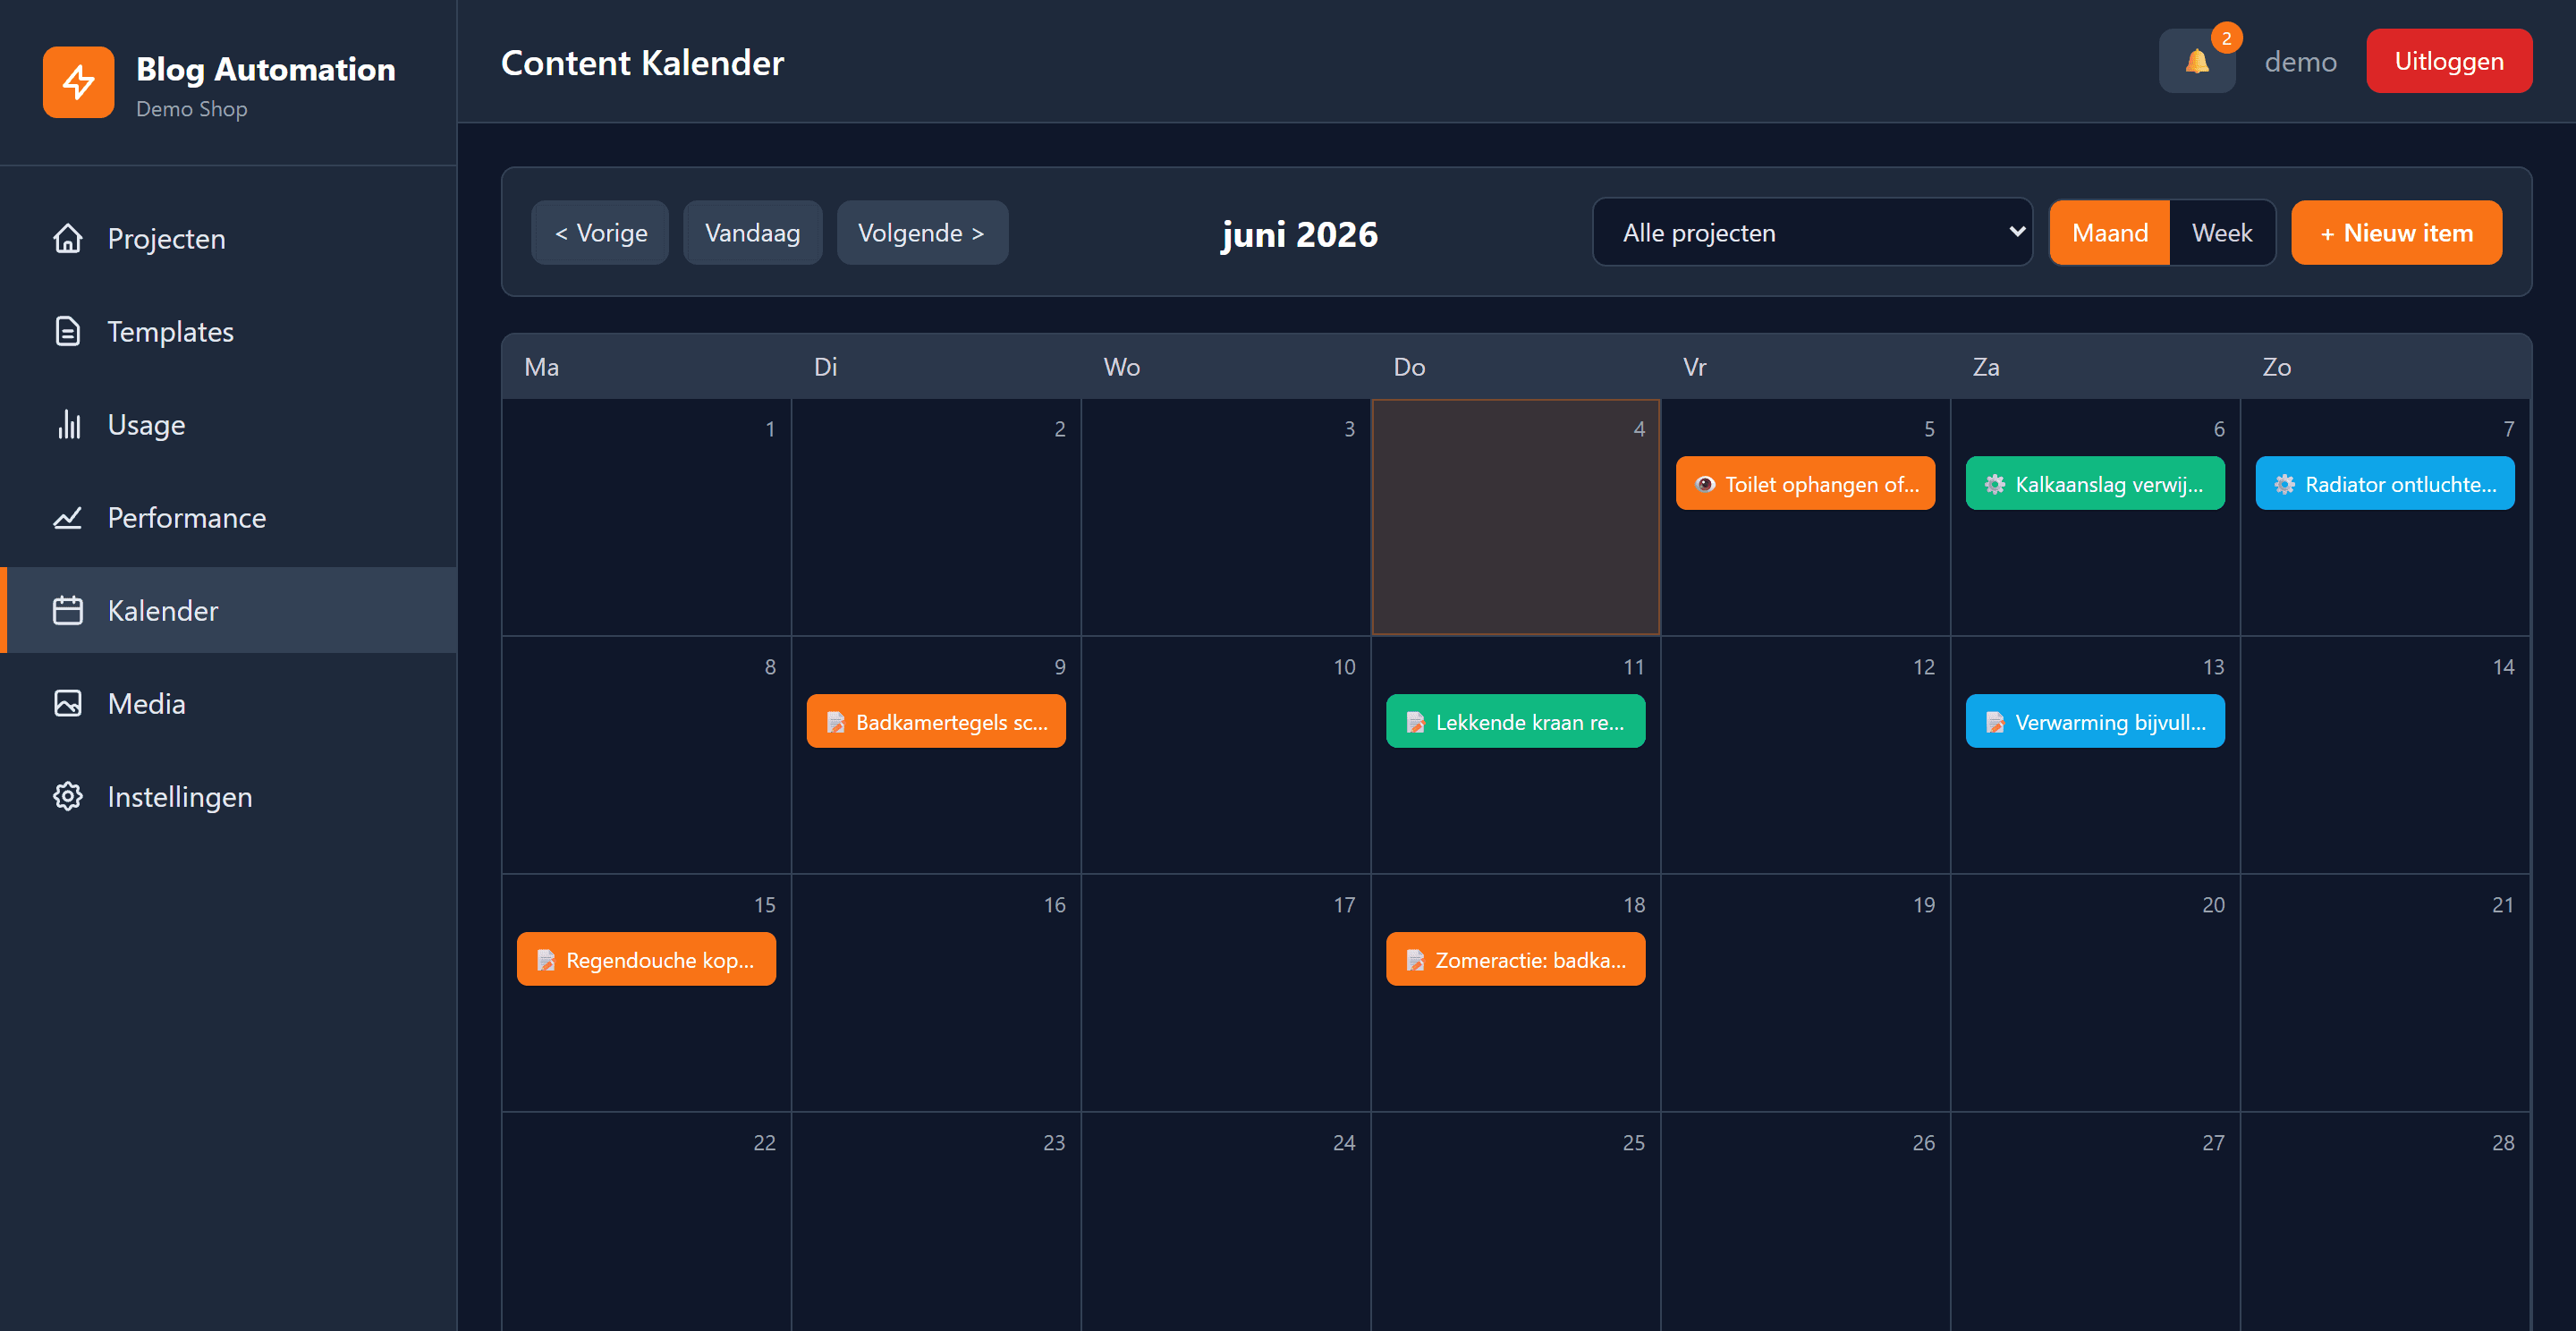Click document icon on Lekkende kraan item
This screenshot has width=2576, height=1331.
pyautogui.click(x=1416, y=723)
